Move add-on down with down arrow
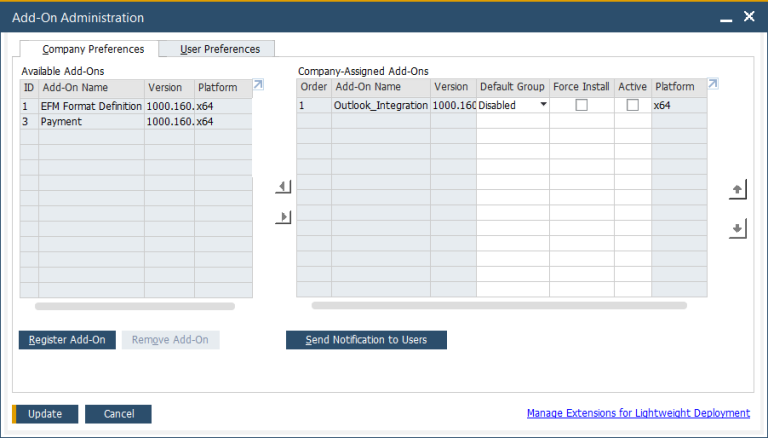 click(738, 229)
